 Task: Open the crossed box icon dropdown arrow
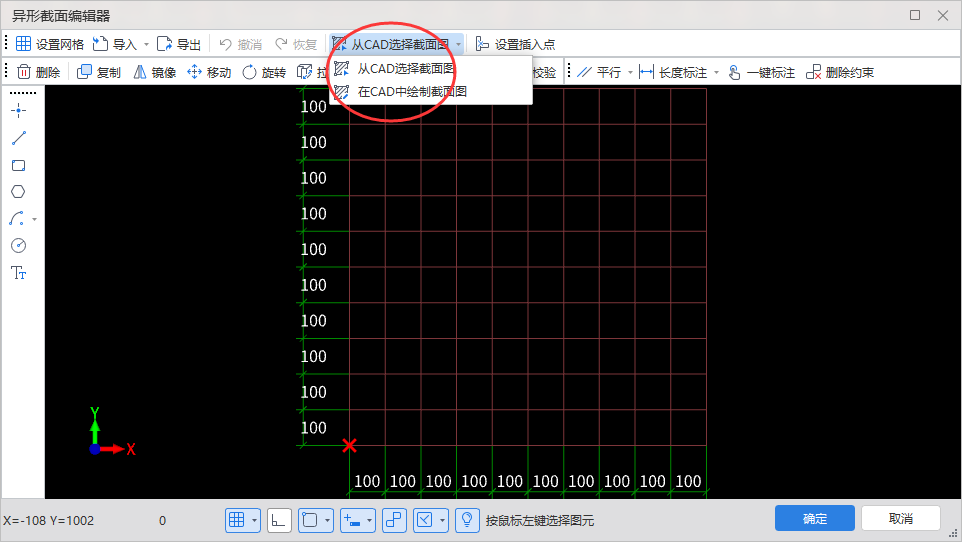pyautogui.click(x=442, y=521)
